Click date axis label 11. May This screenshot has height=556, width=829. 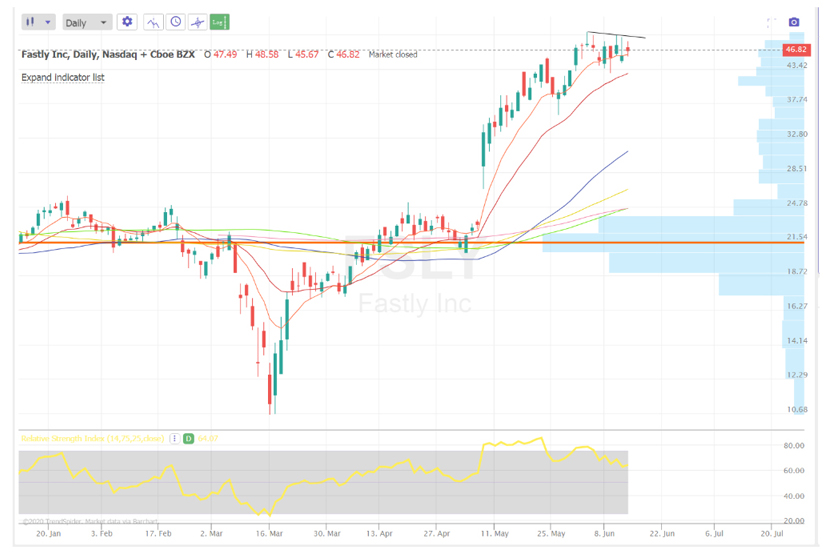[x=494, y=534]
